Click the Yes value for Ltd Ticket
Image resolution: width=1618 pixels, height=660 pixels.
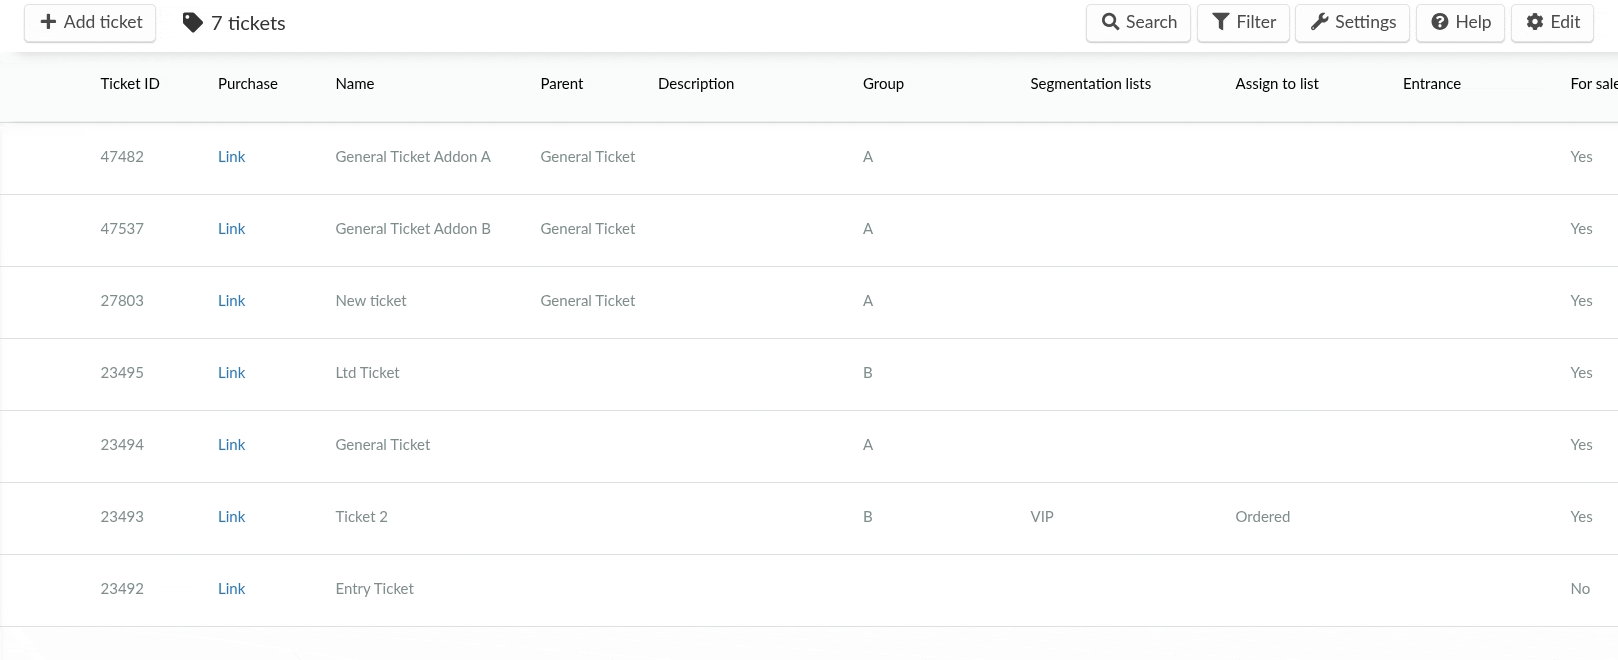pos(1581,373)
